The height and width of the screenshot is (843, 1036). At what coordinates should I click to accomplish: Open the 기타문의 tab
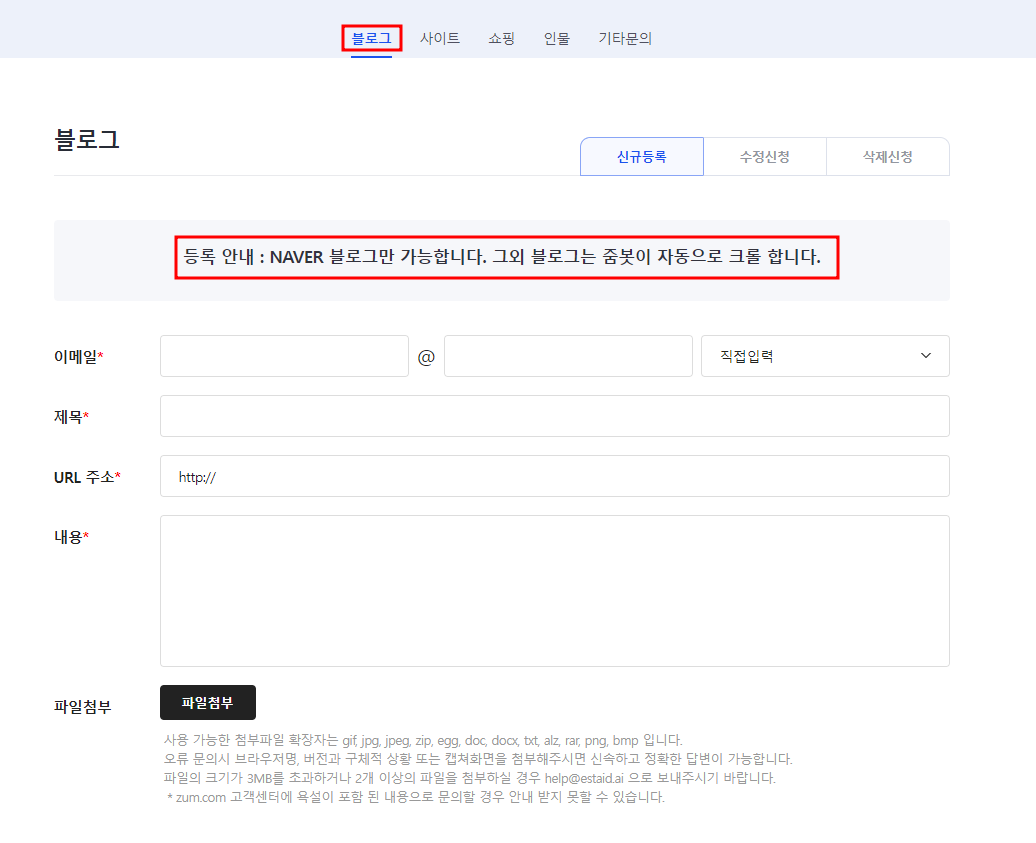(x=625, y=38)
